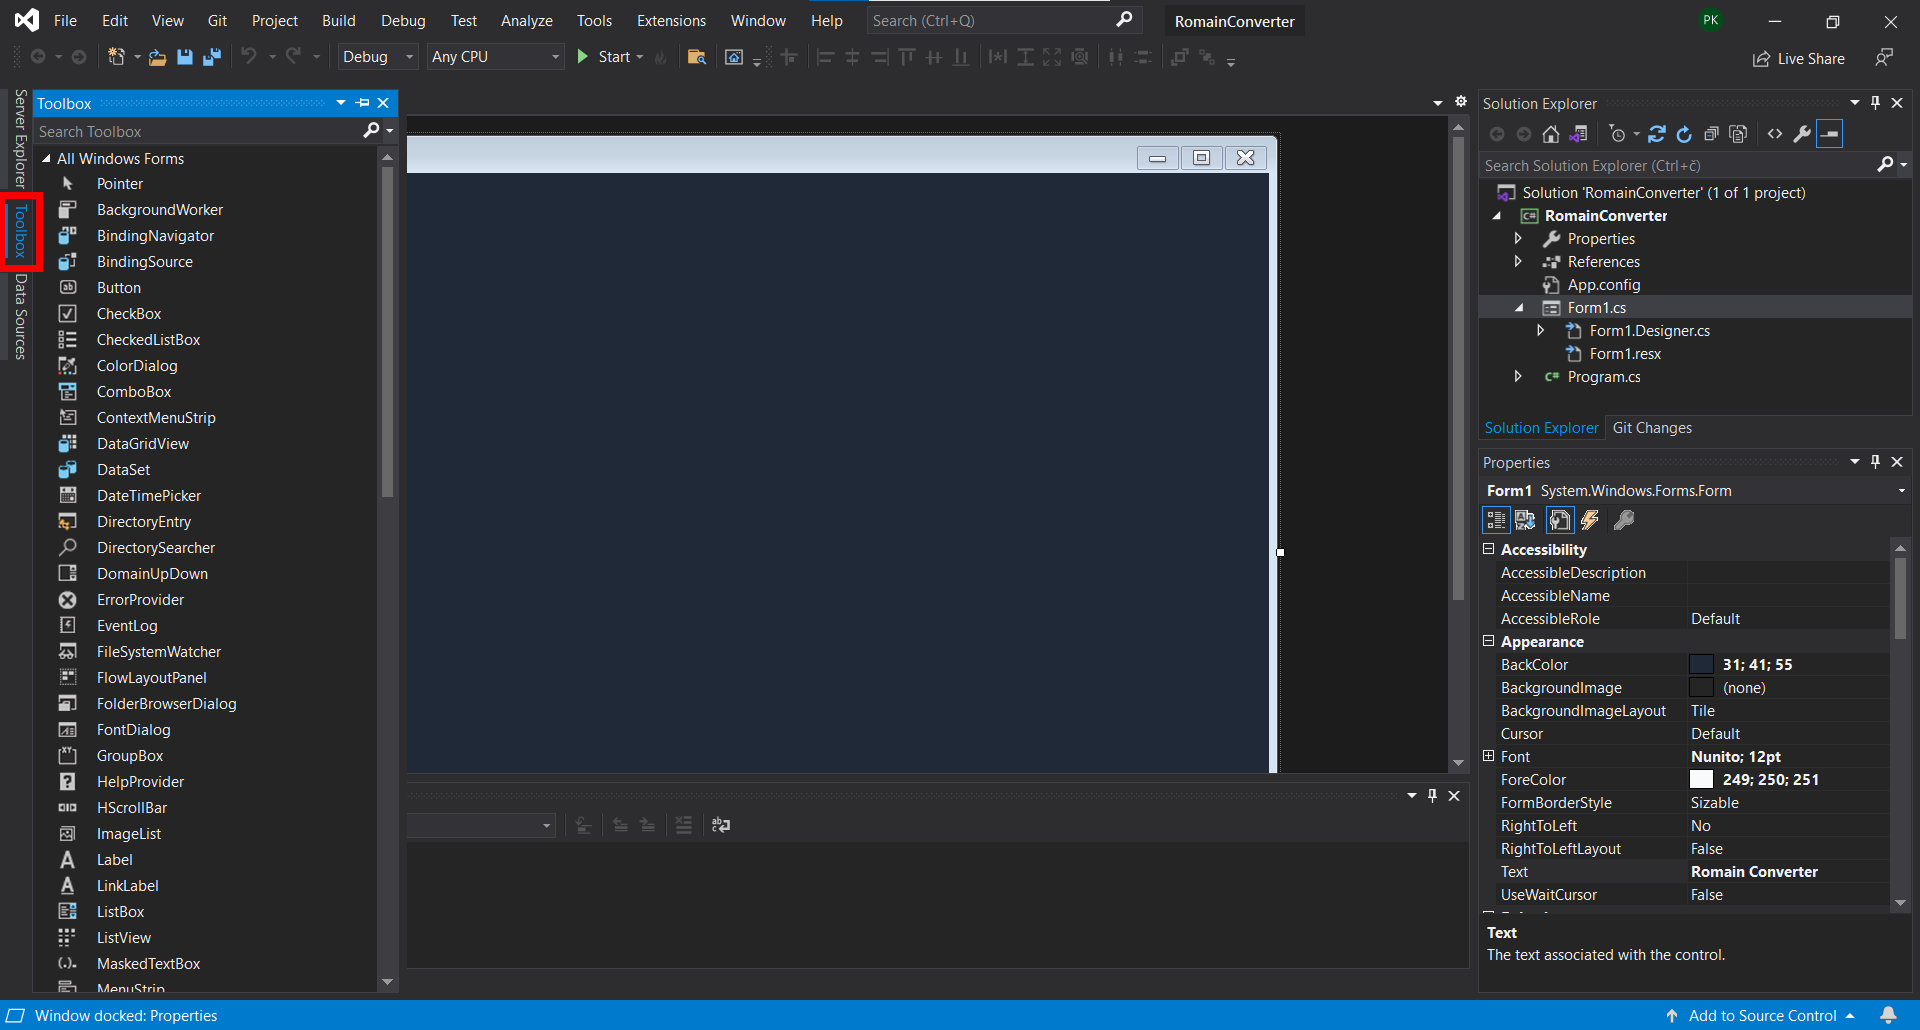Click the Start run arrow icon

583,57
